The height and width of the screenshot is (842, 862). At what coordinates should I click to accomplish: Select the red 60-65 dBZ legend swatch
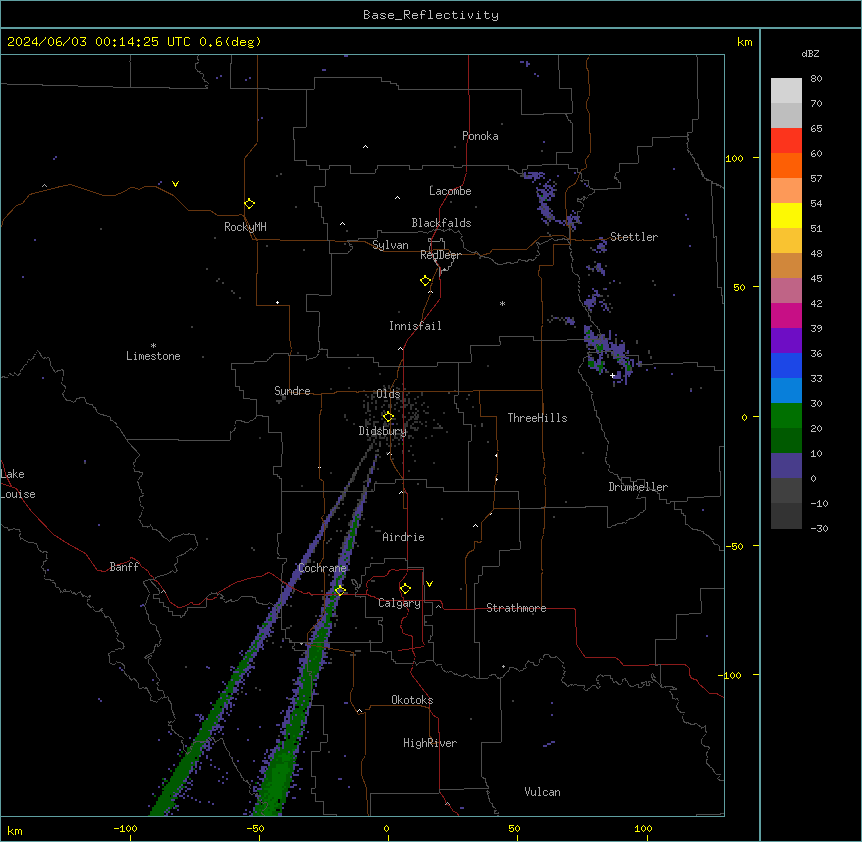[x=786, y=140]
